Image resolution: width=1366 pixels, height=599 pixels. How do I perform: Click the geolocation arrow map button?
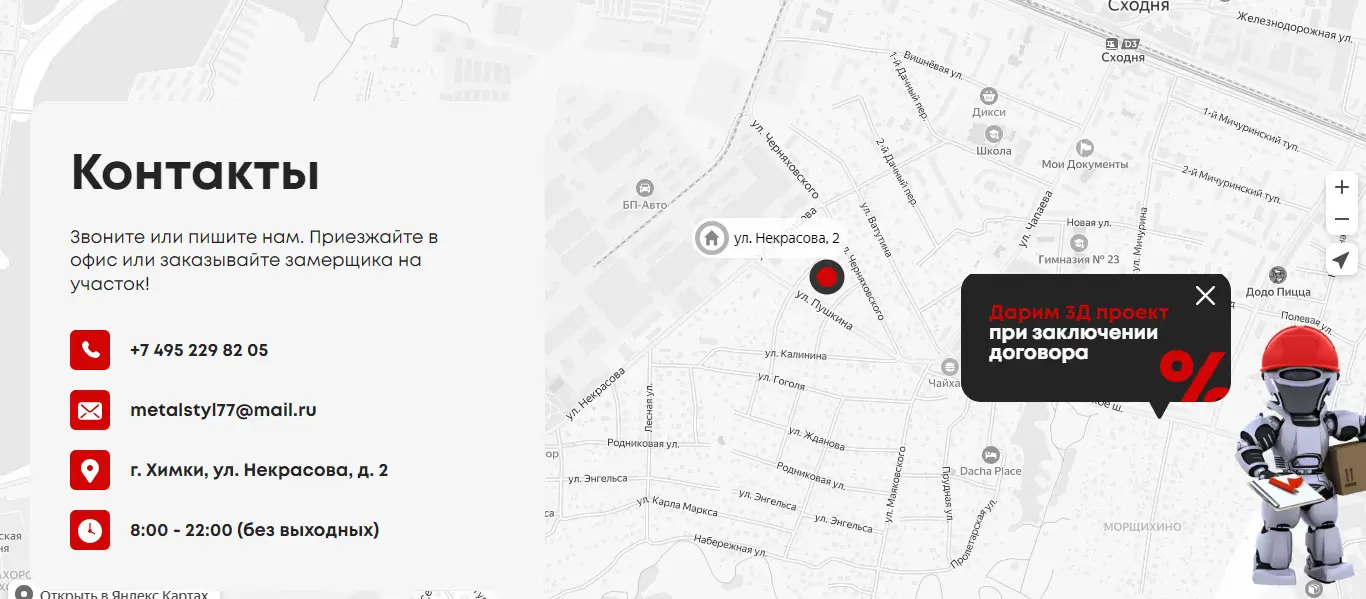pos(1342,260)
